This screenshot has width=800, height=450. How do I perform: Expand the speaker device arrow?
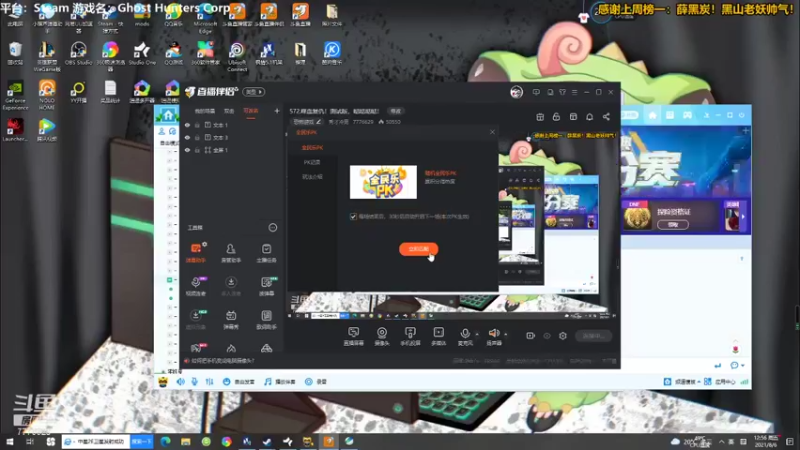pos(506,334)
